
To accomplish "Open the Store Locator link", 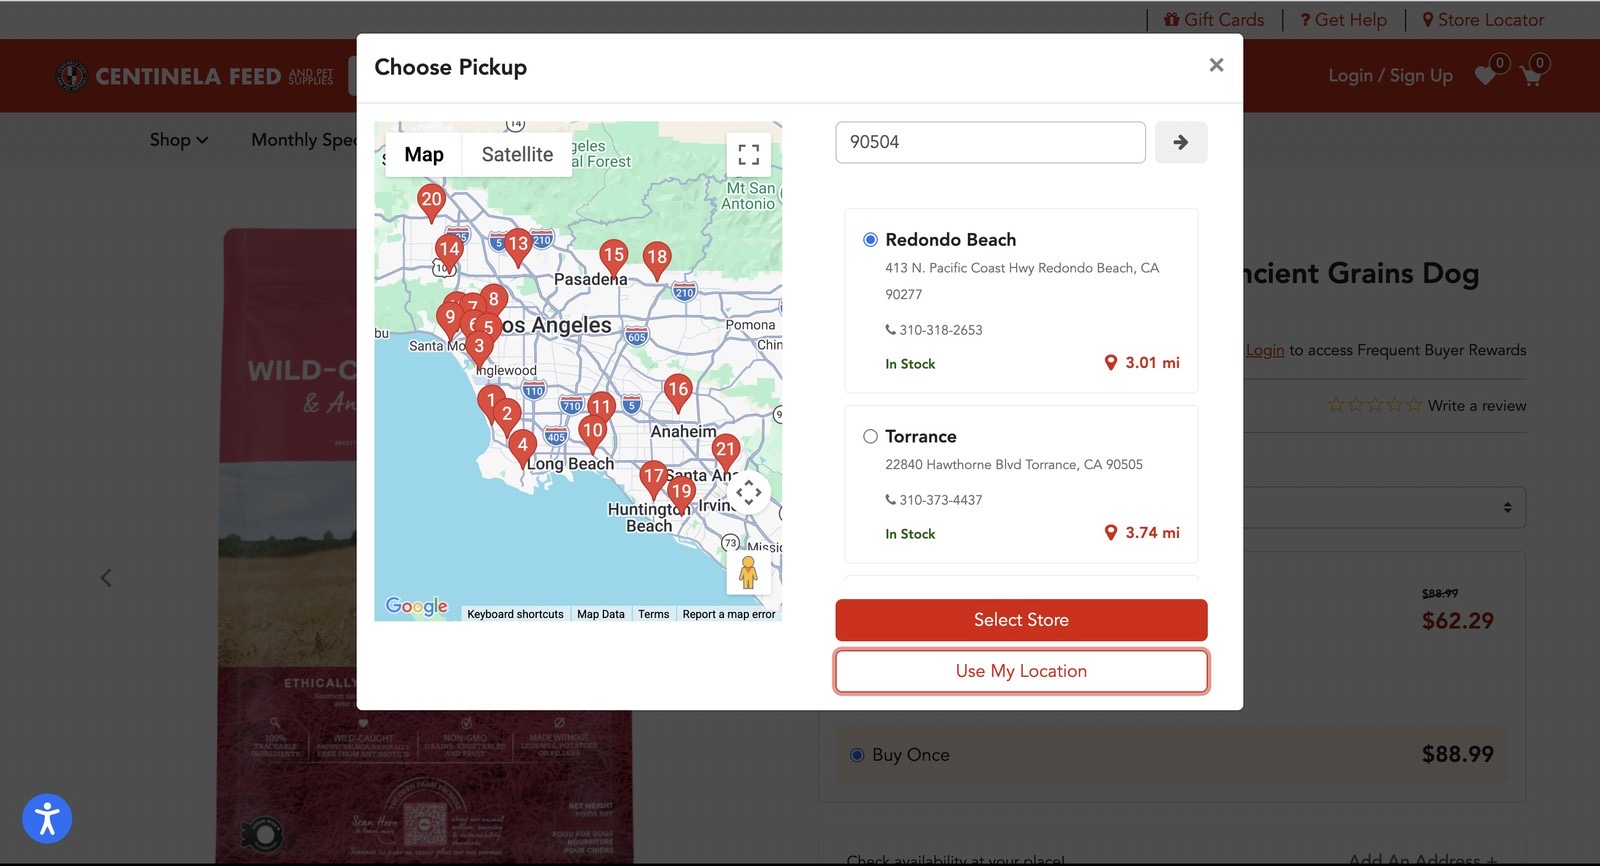I will click(x=1483, y=20).
